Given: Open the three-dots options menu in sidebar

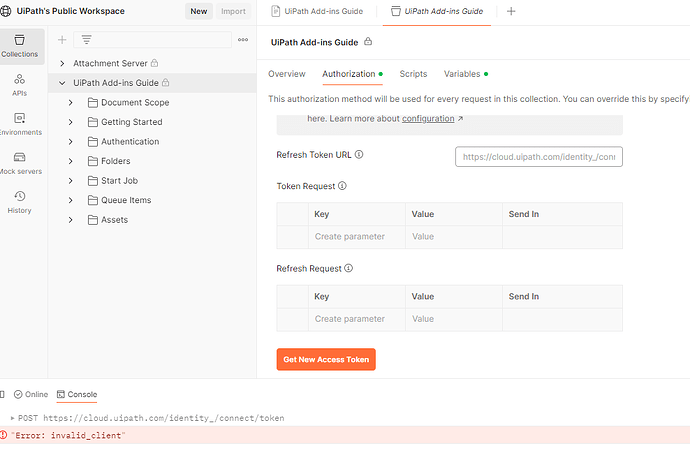Looking at the screenshot, I should [243, 40].
